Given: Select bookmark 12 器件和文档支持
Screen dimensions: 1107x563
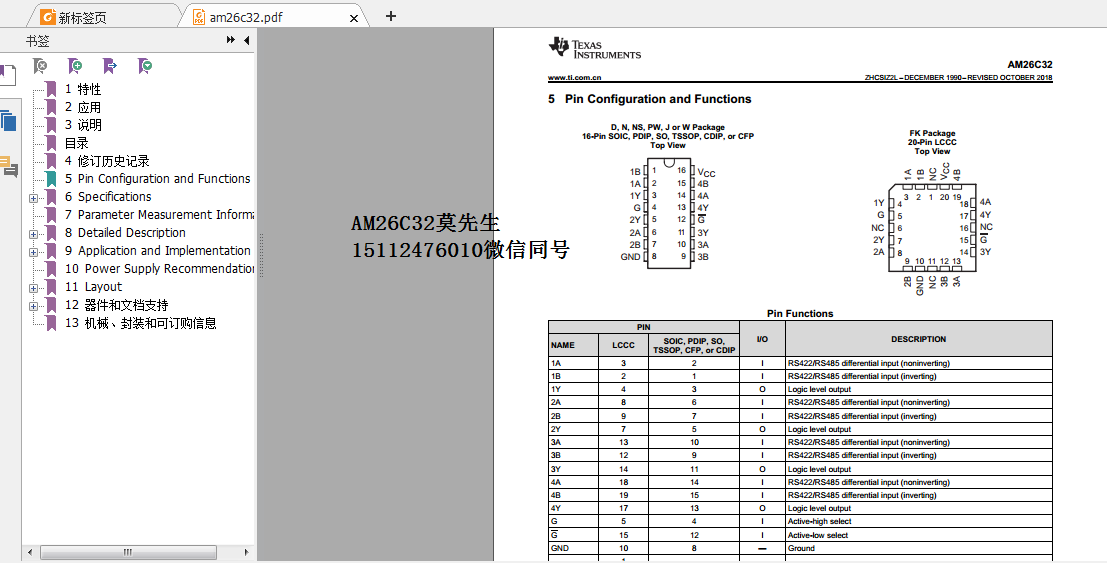Looking at the screenshot, I should tap(116, 305).
